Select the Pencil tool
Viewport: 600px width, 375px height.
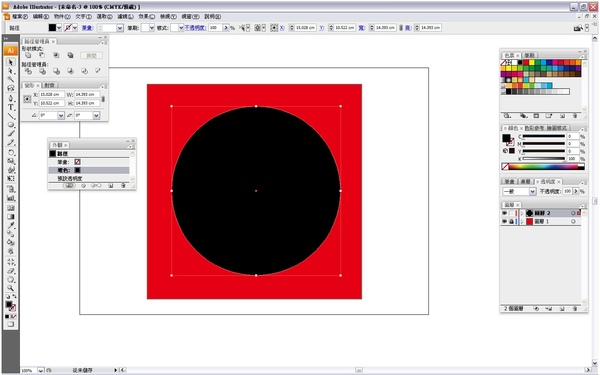(11, 143)
